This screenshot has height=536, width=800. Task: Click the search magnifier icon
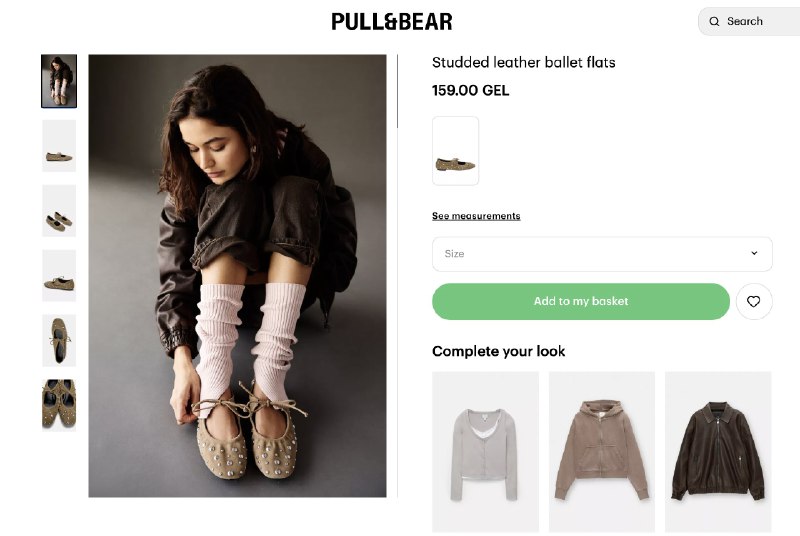point(714,21)
